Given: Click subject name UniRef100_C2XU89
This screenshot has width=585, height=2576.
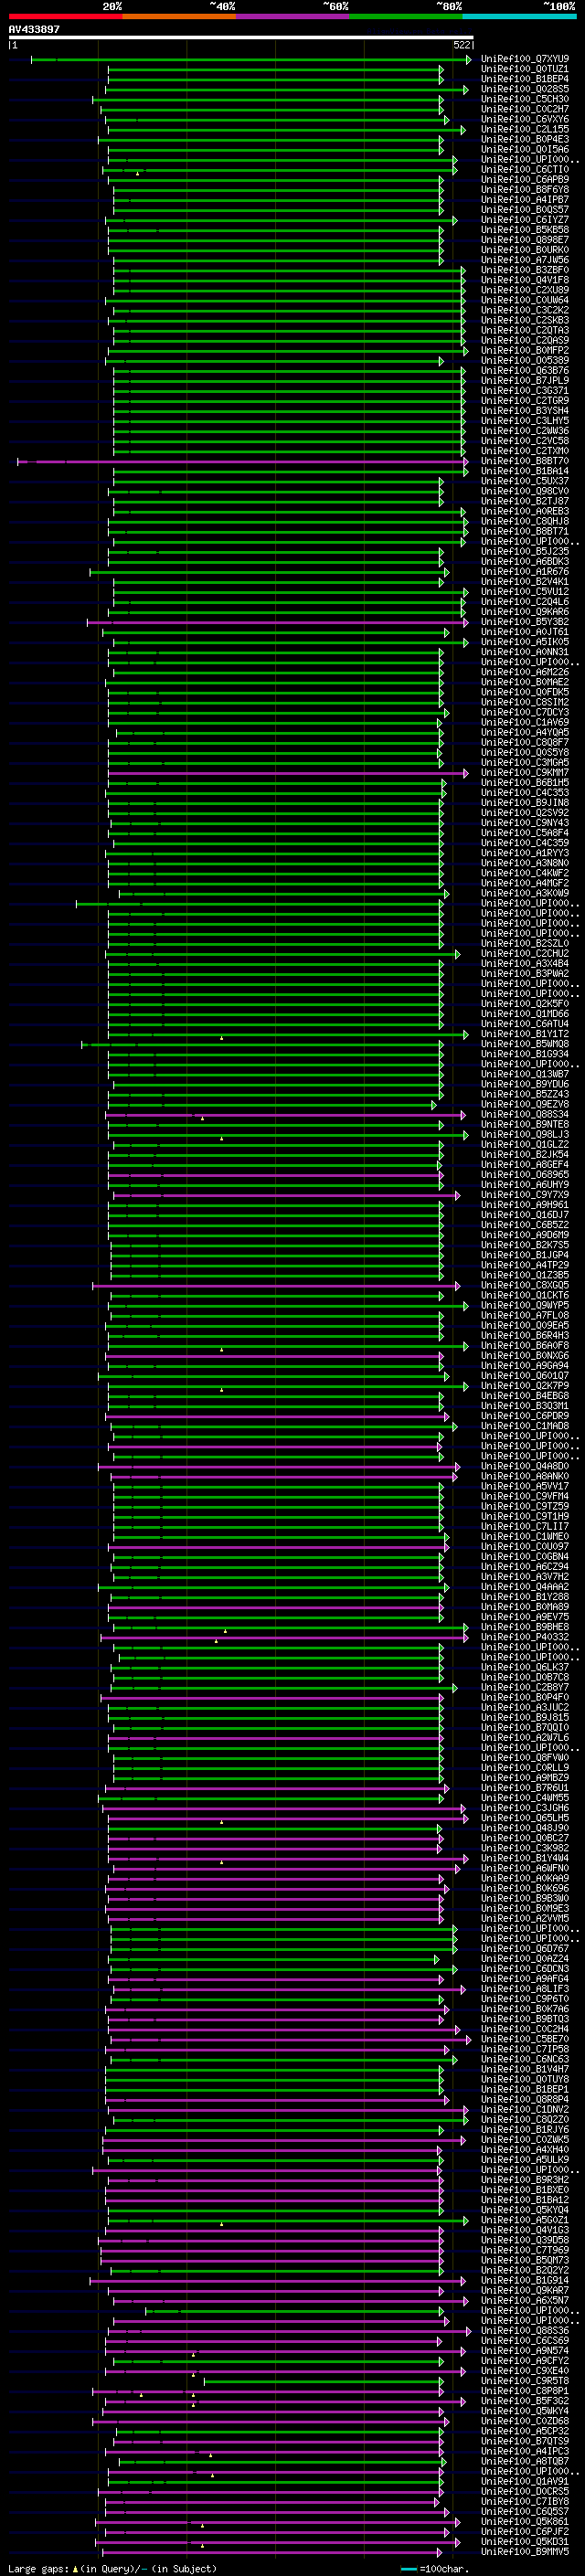Looking at the screenshot, I should (x=525, y=290).
